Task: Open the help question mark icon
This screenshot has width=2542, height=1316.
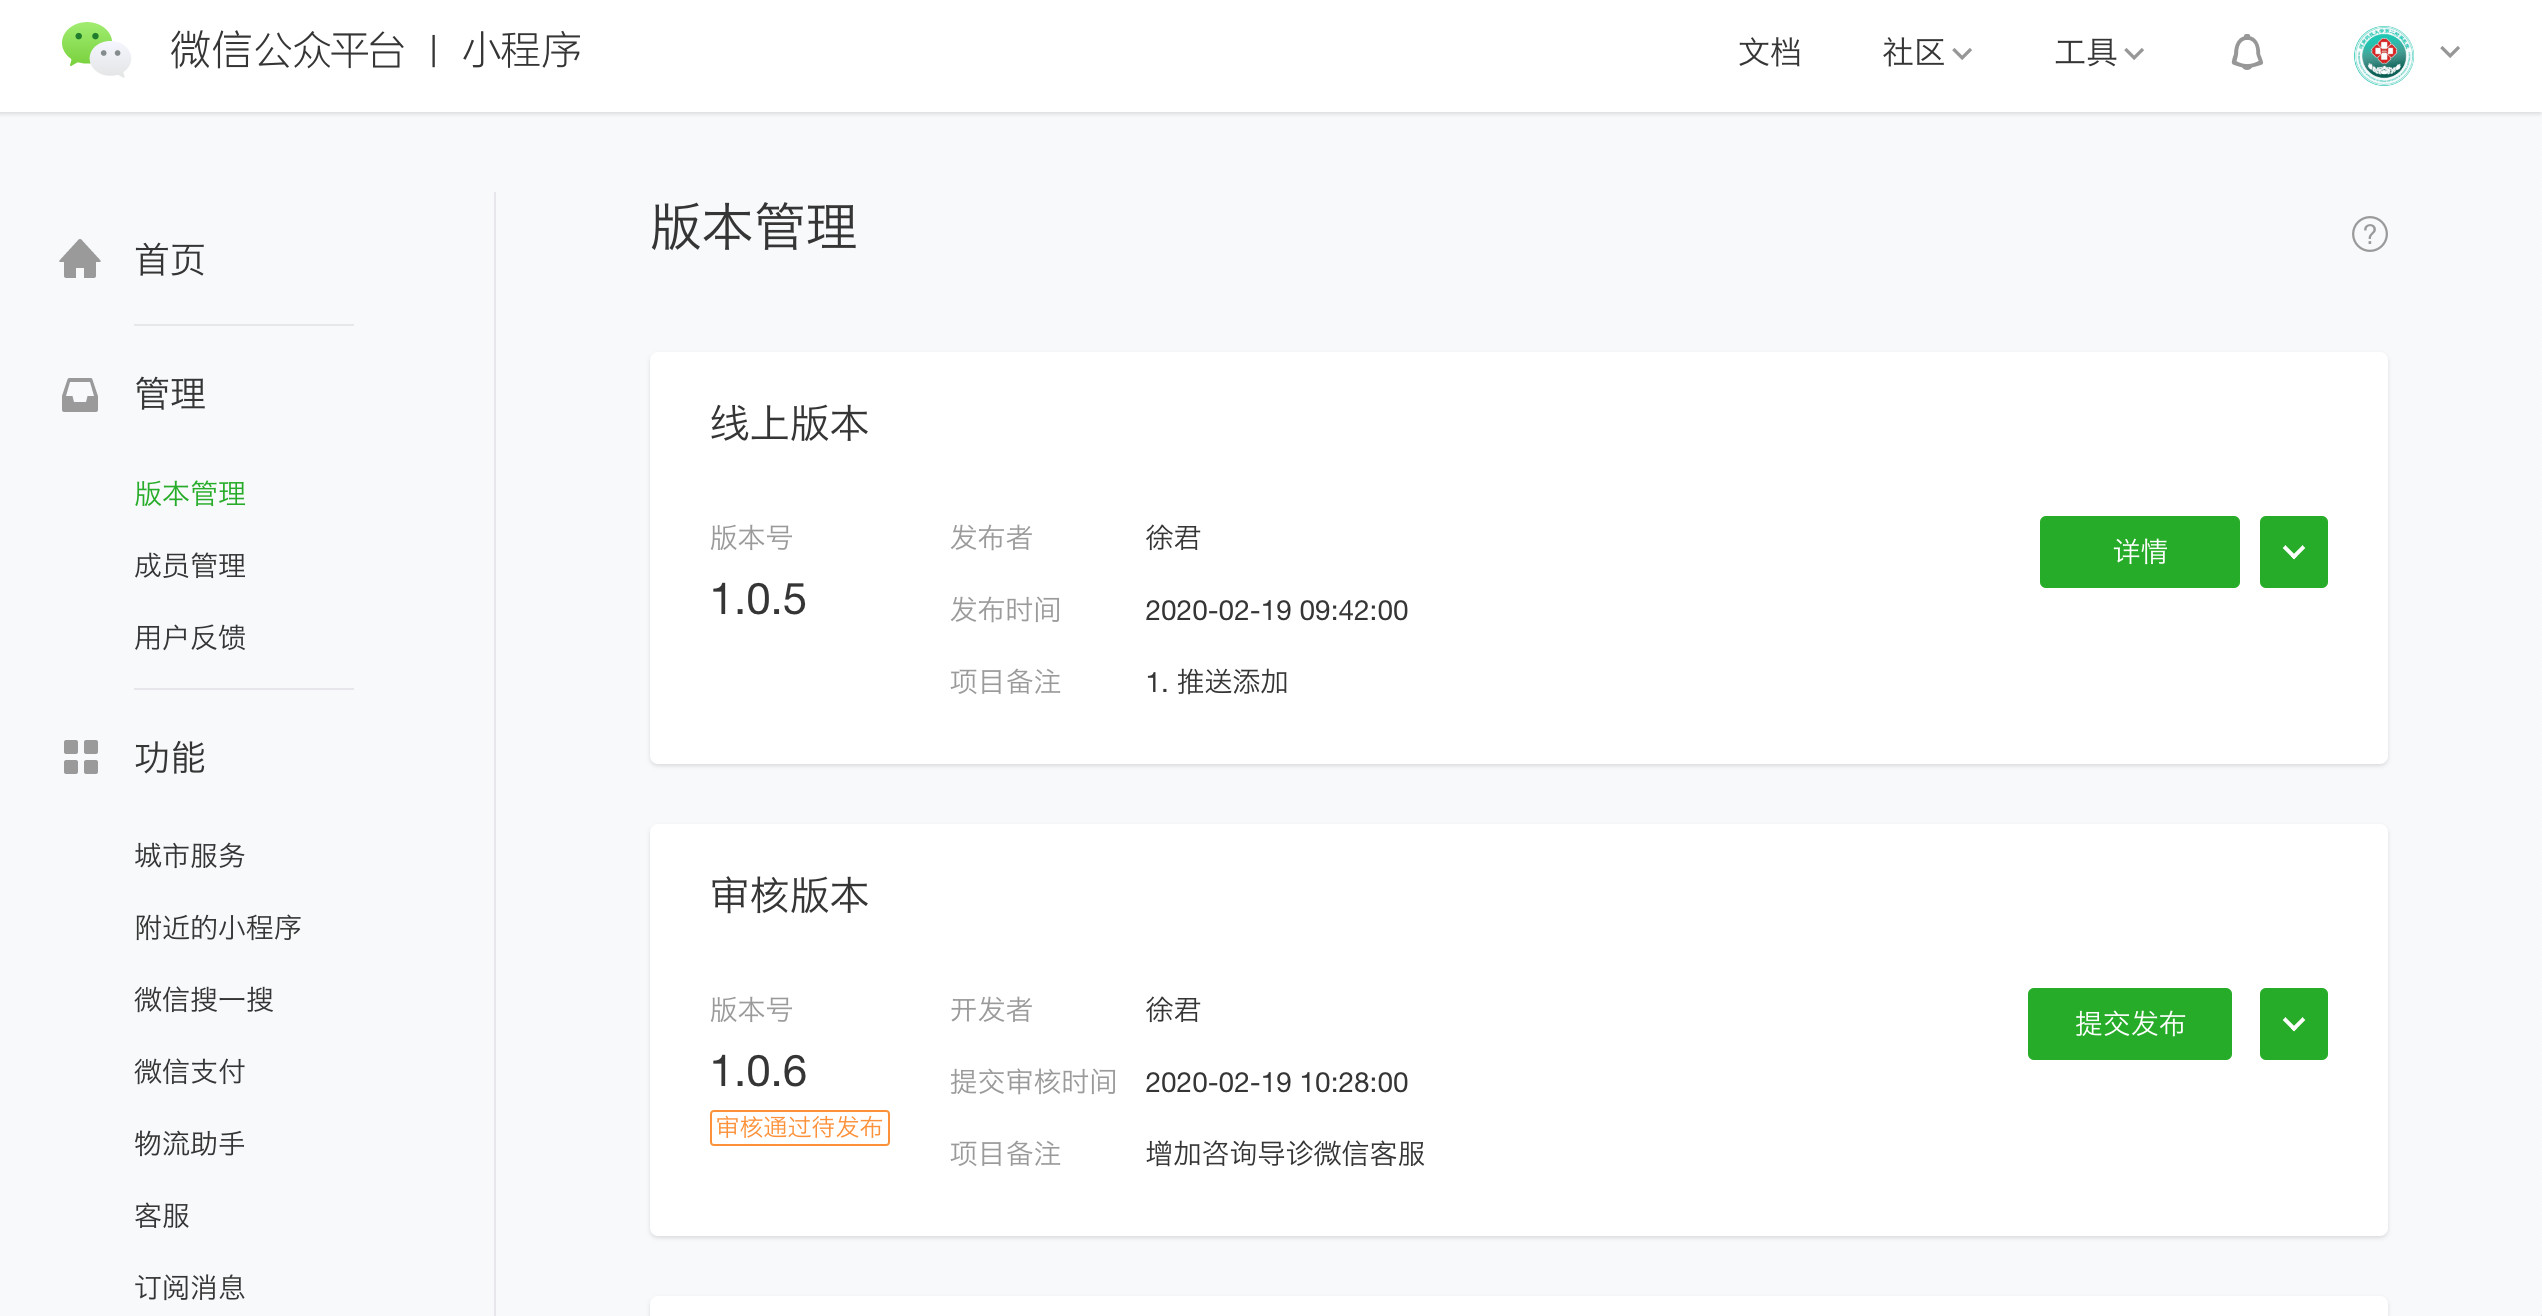Action: 2369,234
